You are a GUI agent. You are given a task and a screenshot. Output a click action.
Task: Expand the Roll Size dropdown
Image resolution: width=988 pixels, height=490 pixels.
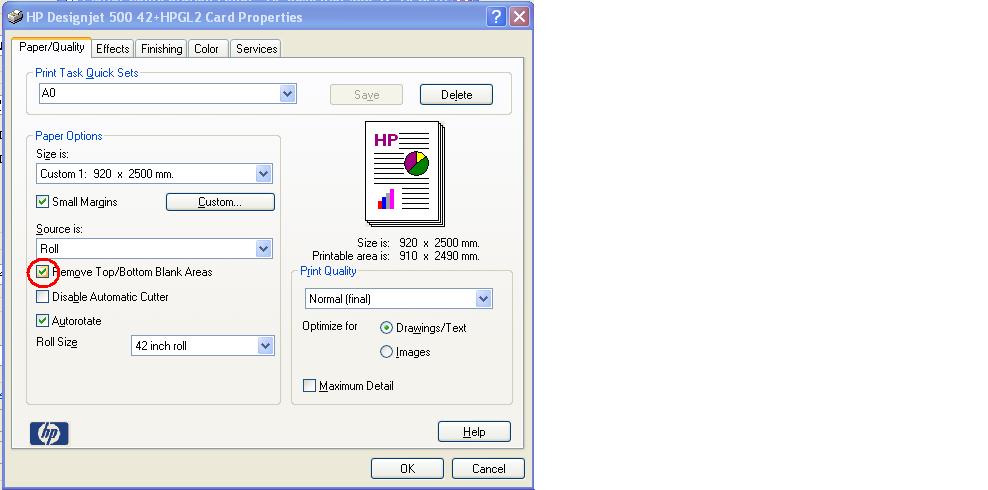(265, 346)
